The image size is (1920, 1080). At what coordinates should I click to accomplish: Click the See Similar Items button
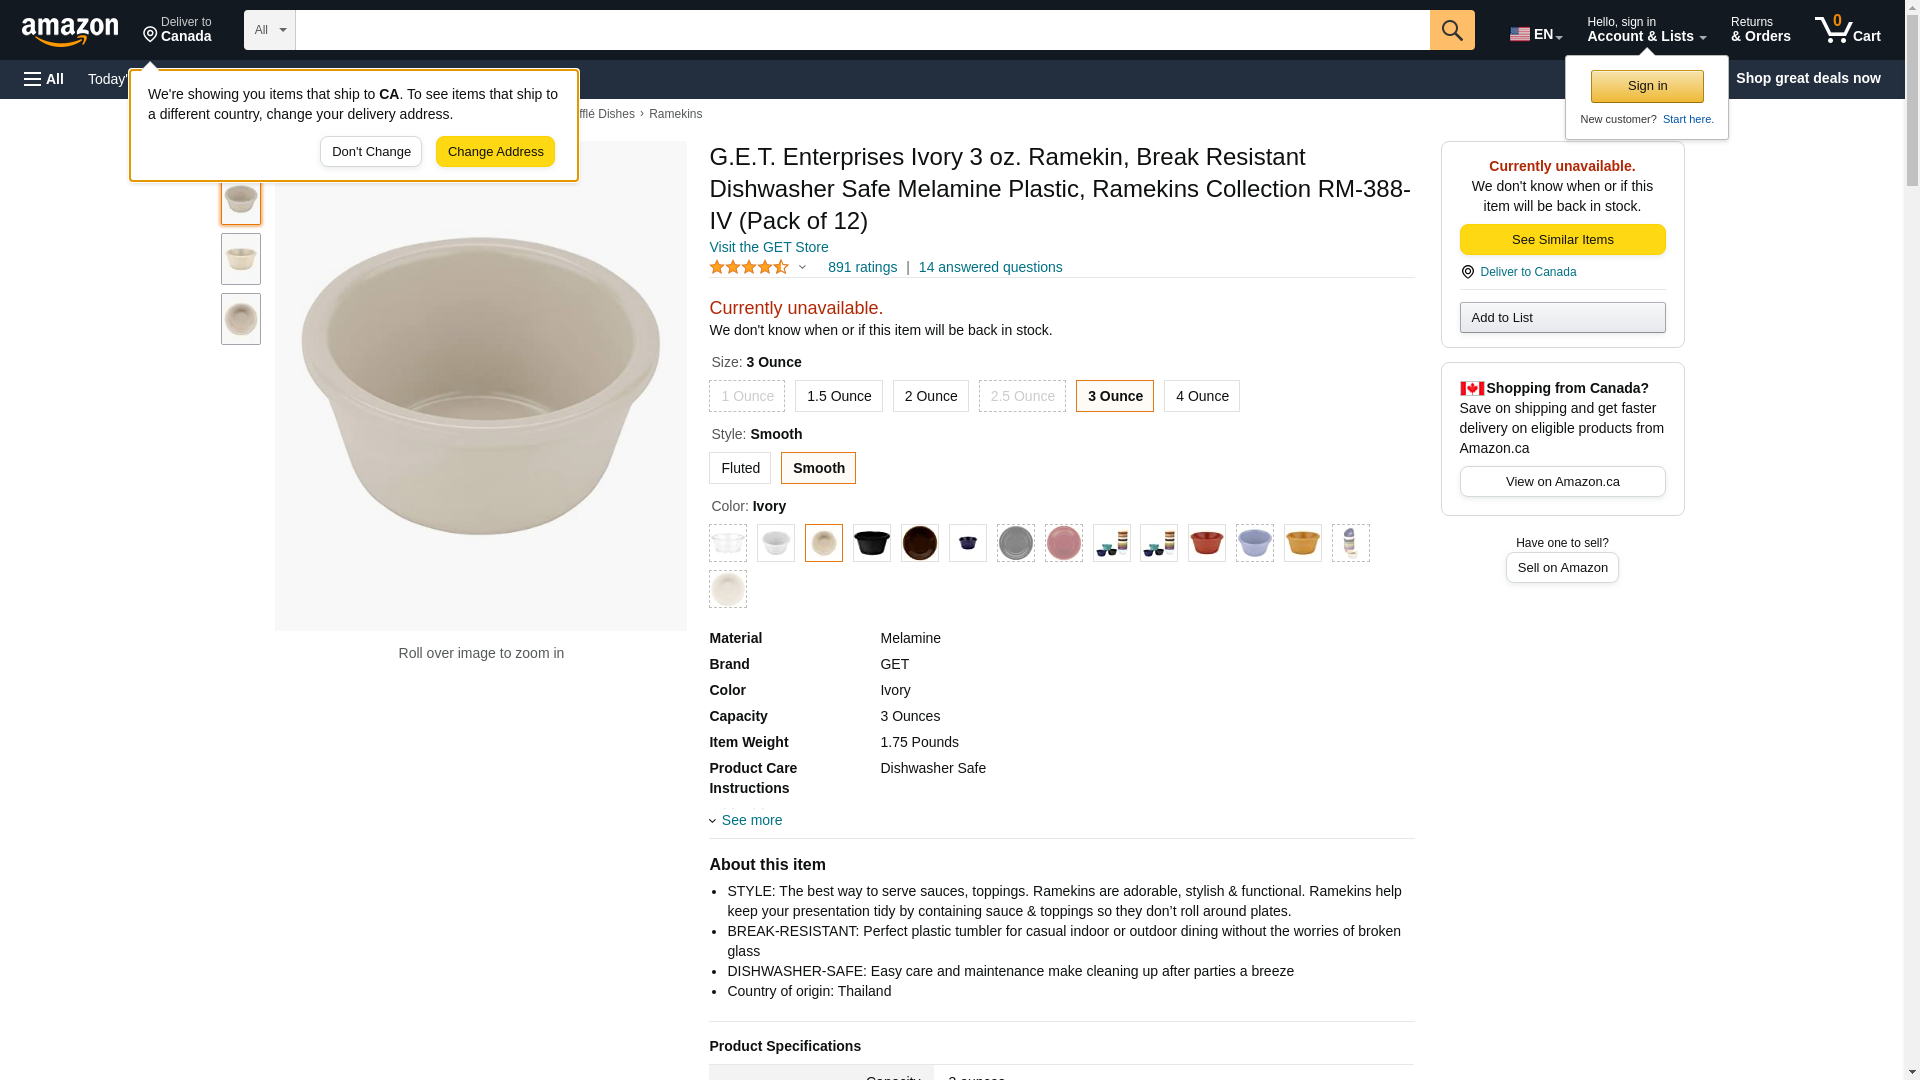[1562, 240]
